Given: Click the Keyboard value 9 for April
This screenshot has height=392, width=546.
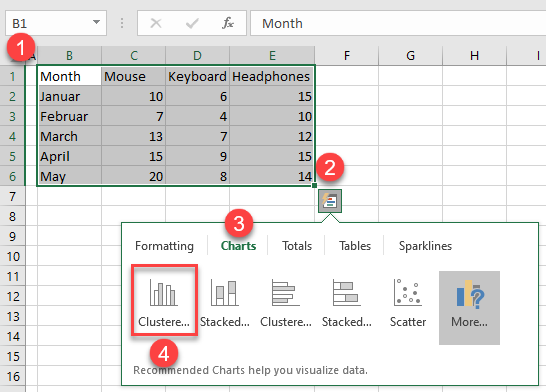Looking at the screenshot, I should [x=197, y=156].
